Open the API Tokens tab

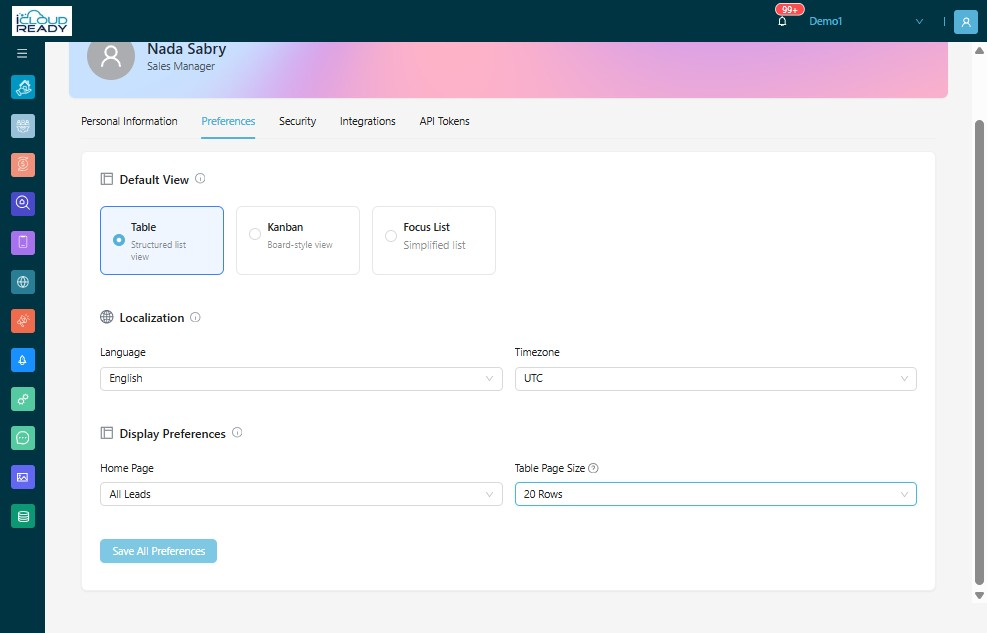point(444,121)
